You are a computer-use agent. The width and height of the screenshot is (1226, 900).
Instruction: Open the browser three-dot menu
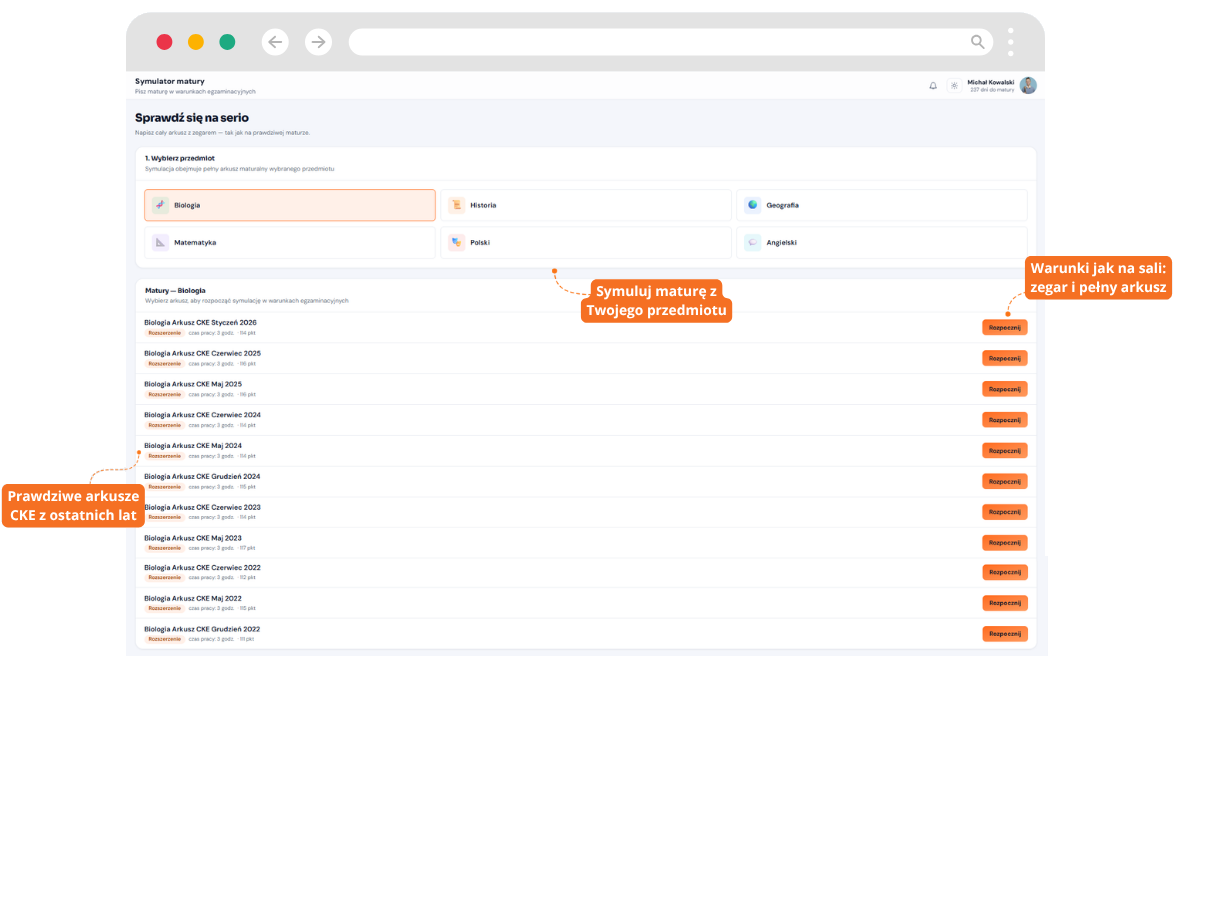click(x=1011, y=42)
